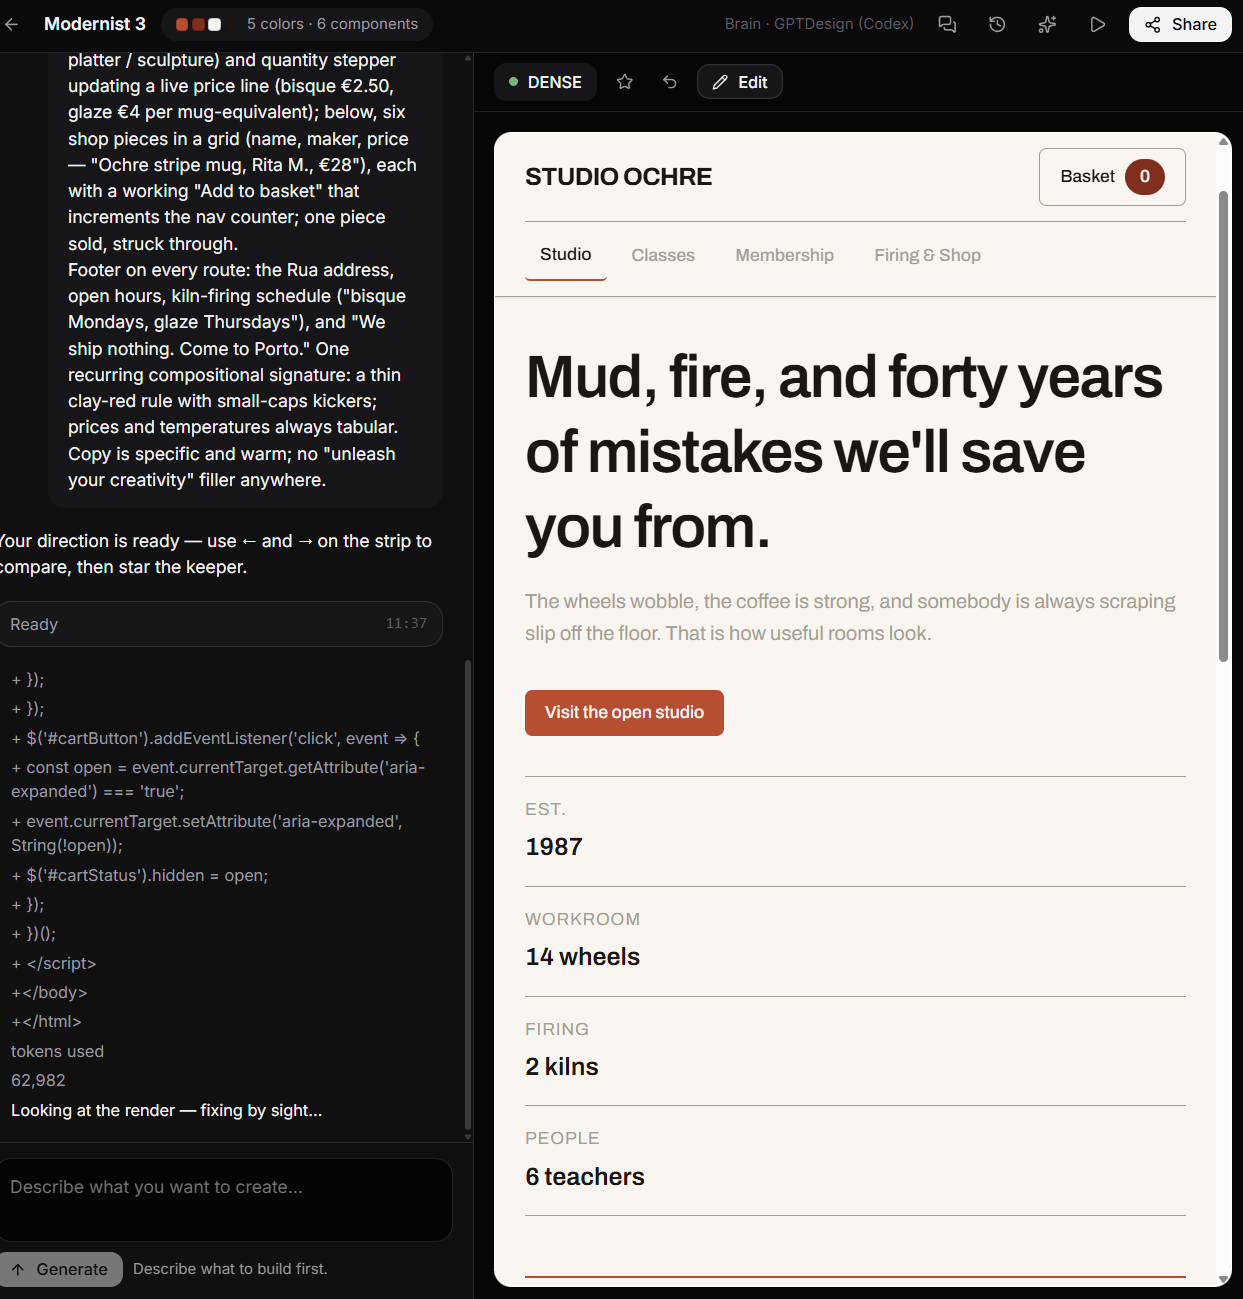The width and height of the screenshot is (1243, 1299).
Task: Switch to the Firing & Shop tab
Action: click(x=928, y=256)
